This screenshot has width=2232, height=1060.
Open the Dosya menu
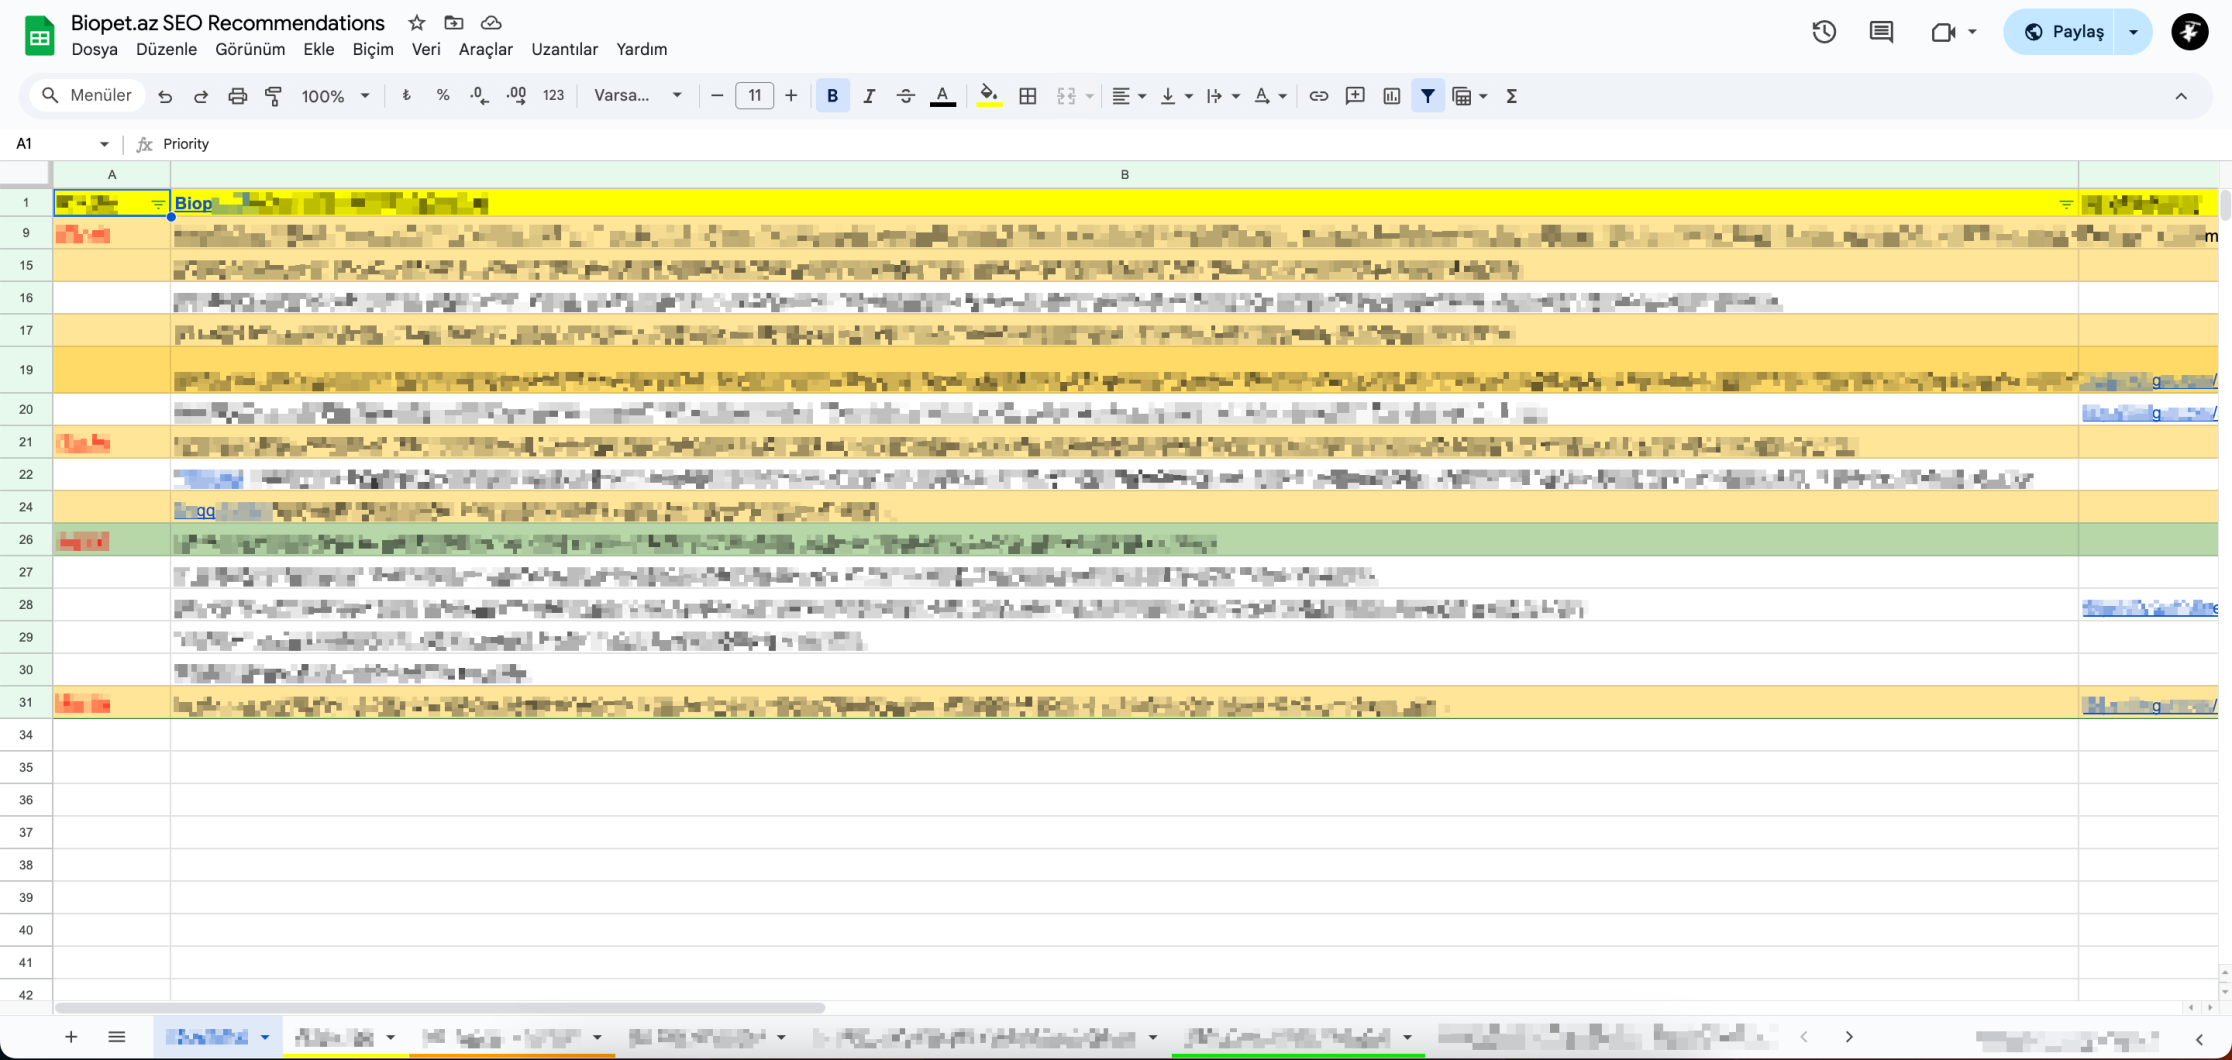pos(94,49)
